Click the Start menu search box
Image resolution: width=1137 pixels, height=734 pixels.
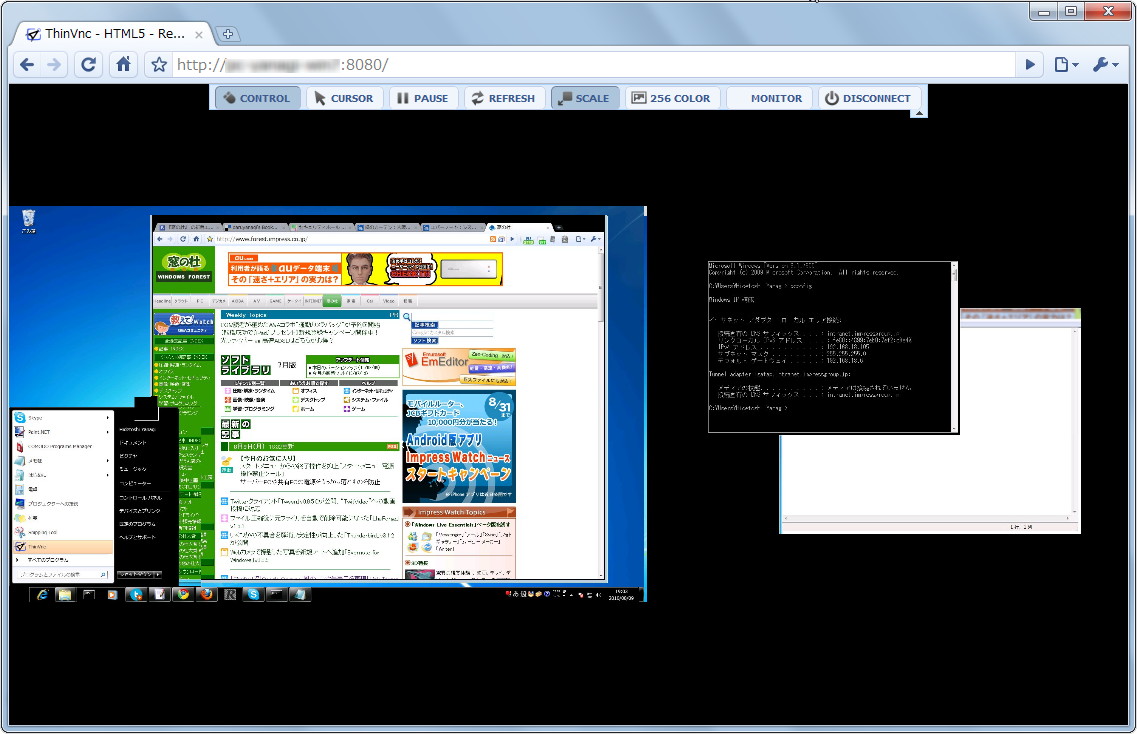coord(62,574)
